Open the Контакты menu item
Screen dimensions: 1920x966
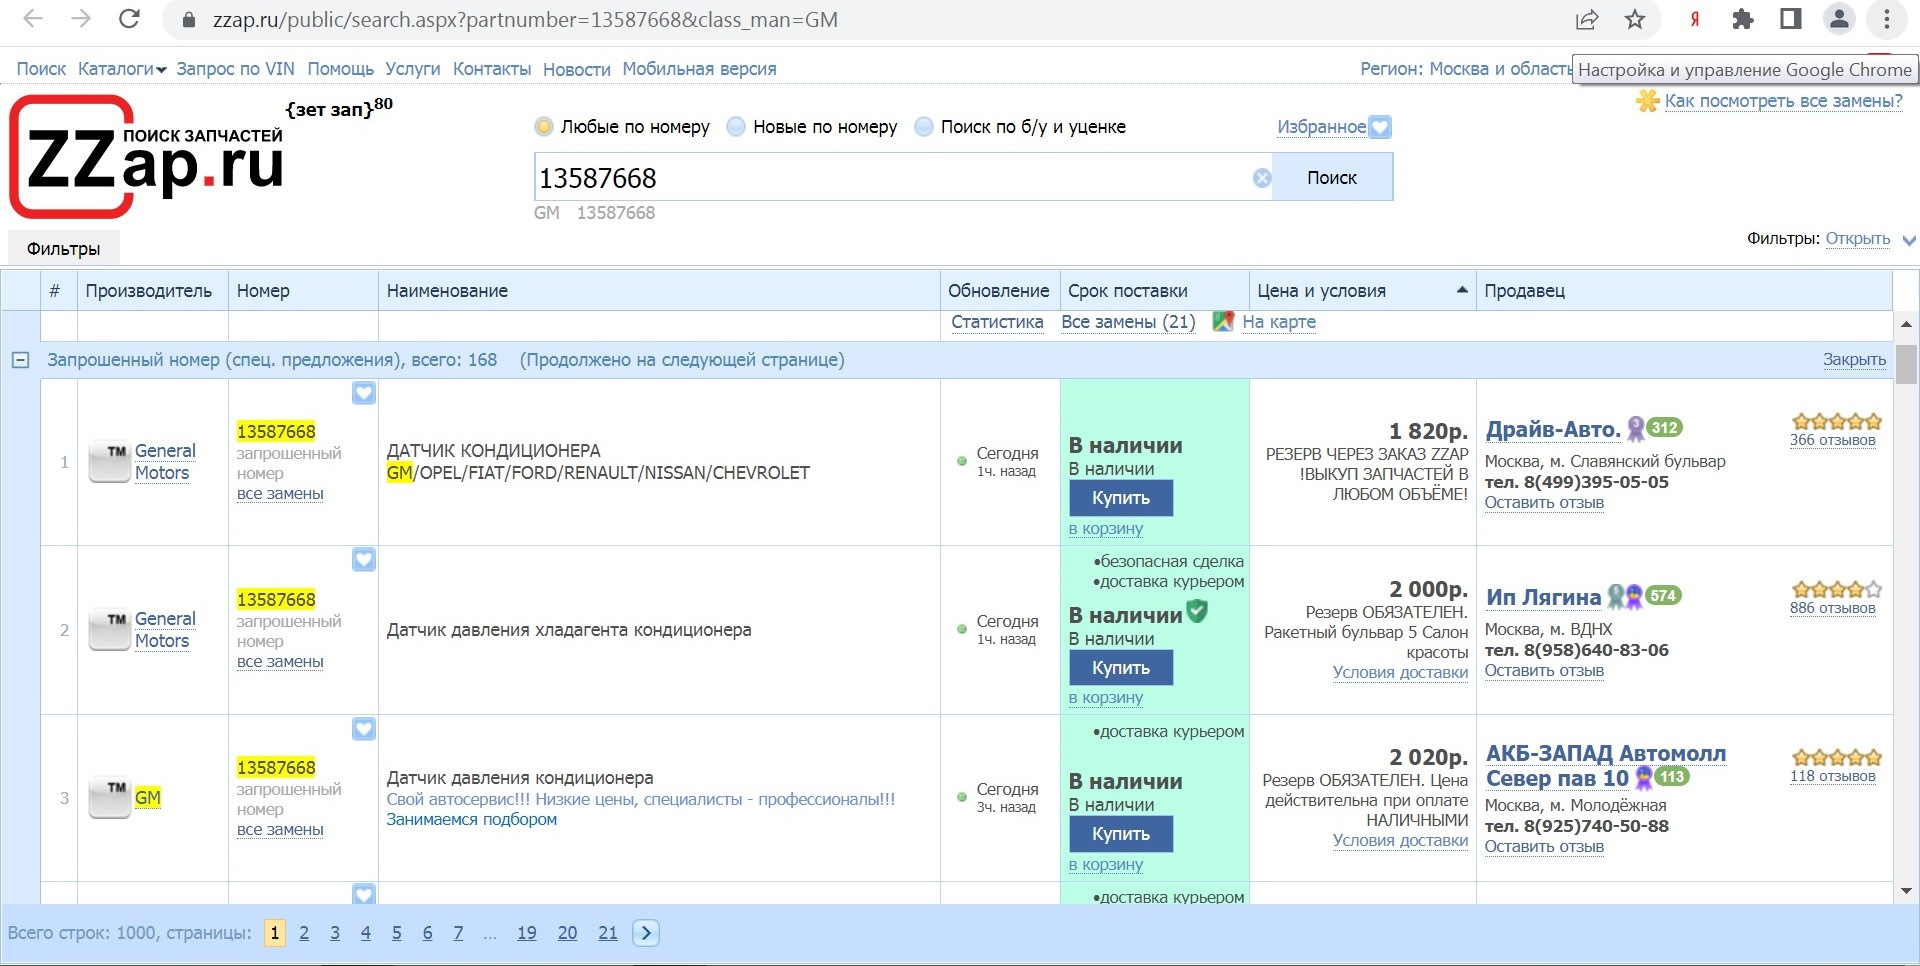point(492,69)
